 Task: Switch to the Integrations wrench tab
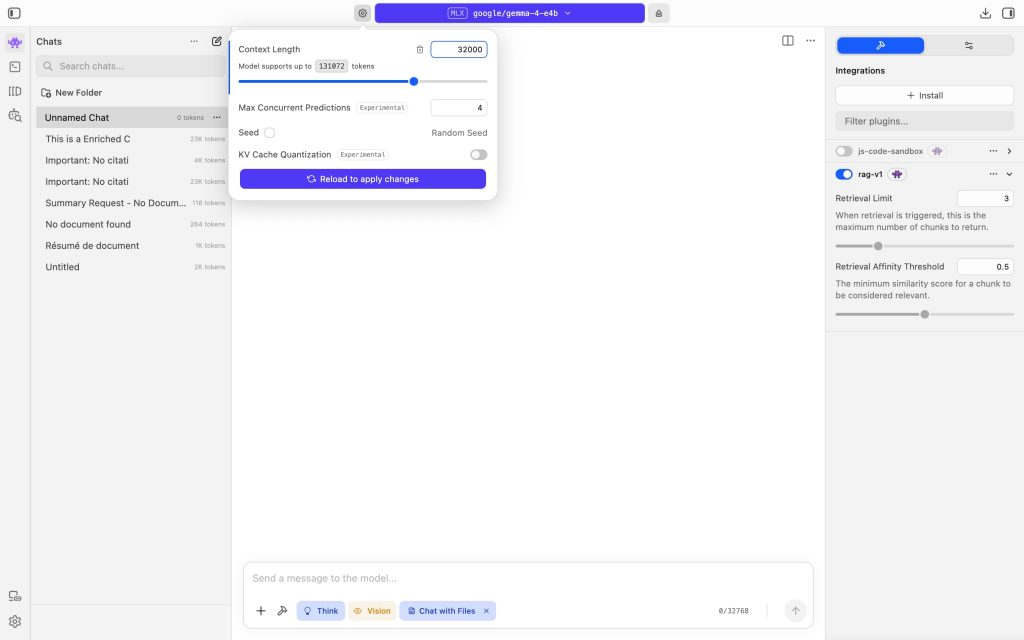click(880, 45)
